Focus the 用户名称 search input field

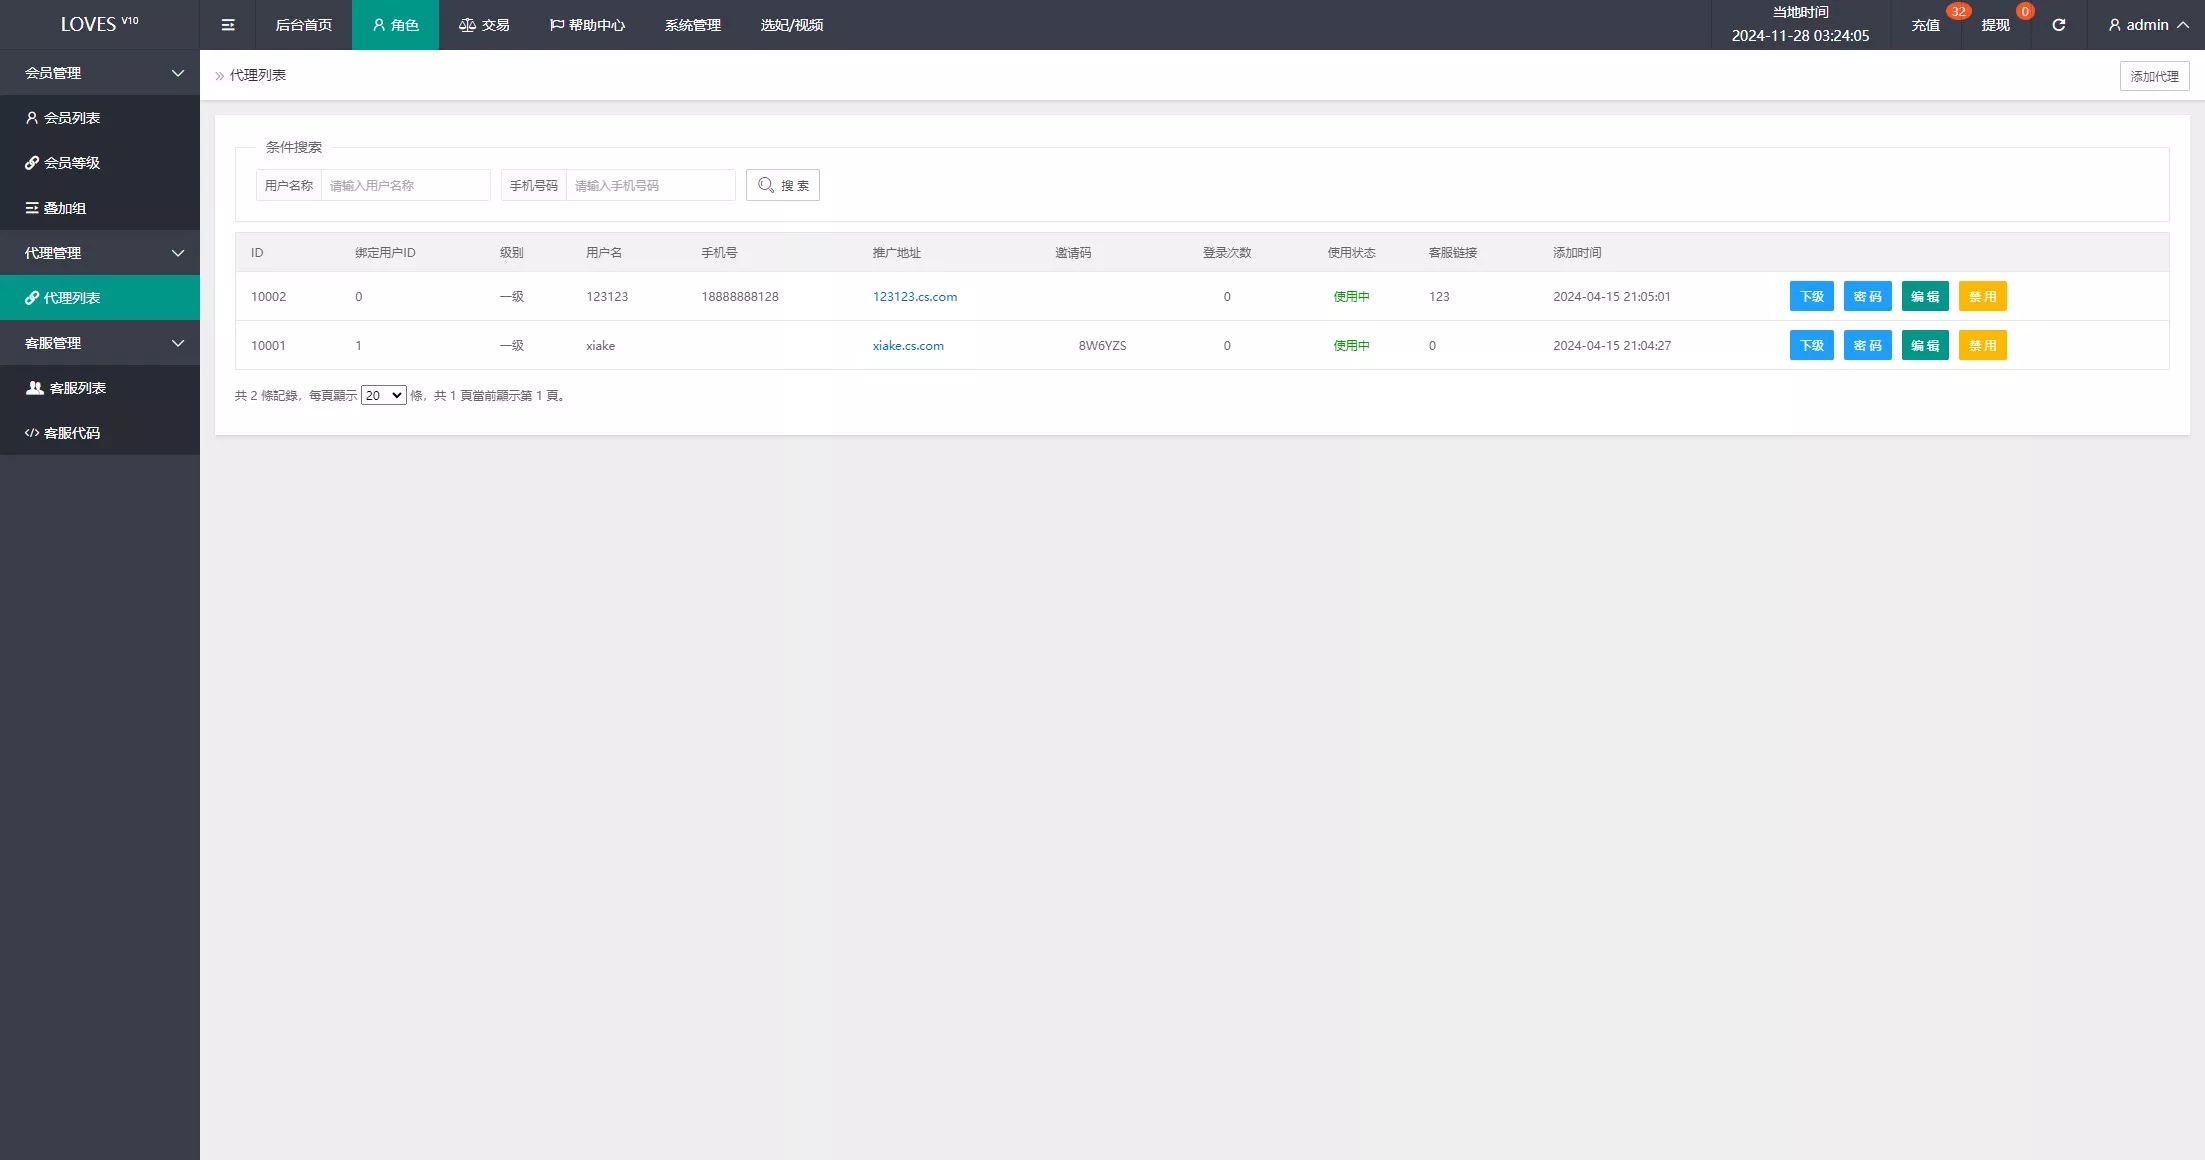coord(405,185)
